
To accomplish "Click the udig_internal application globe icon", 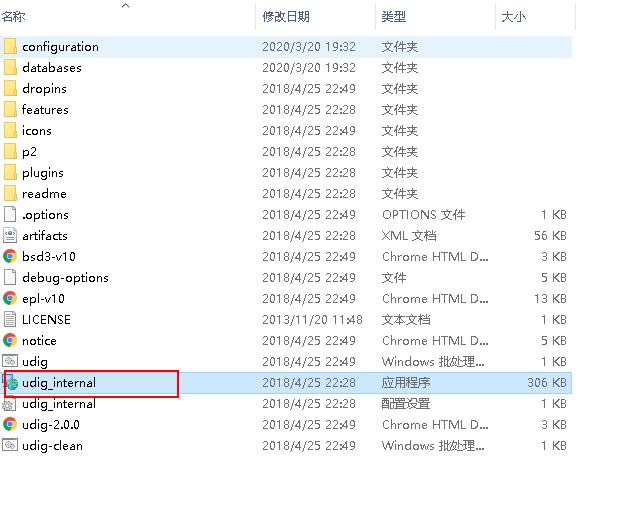I will point(11,383).
